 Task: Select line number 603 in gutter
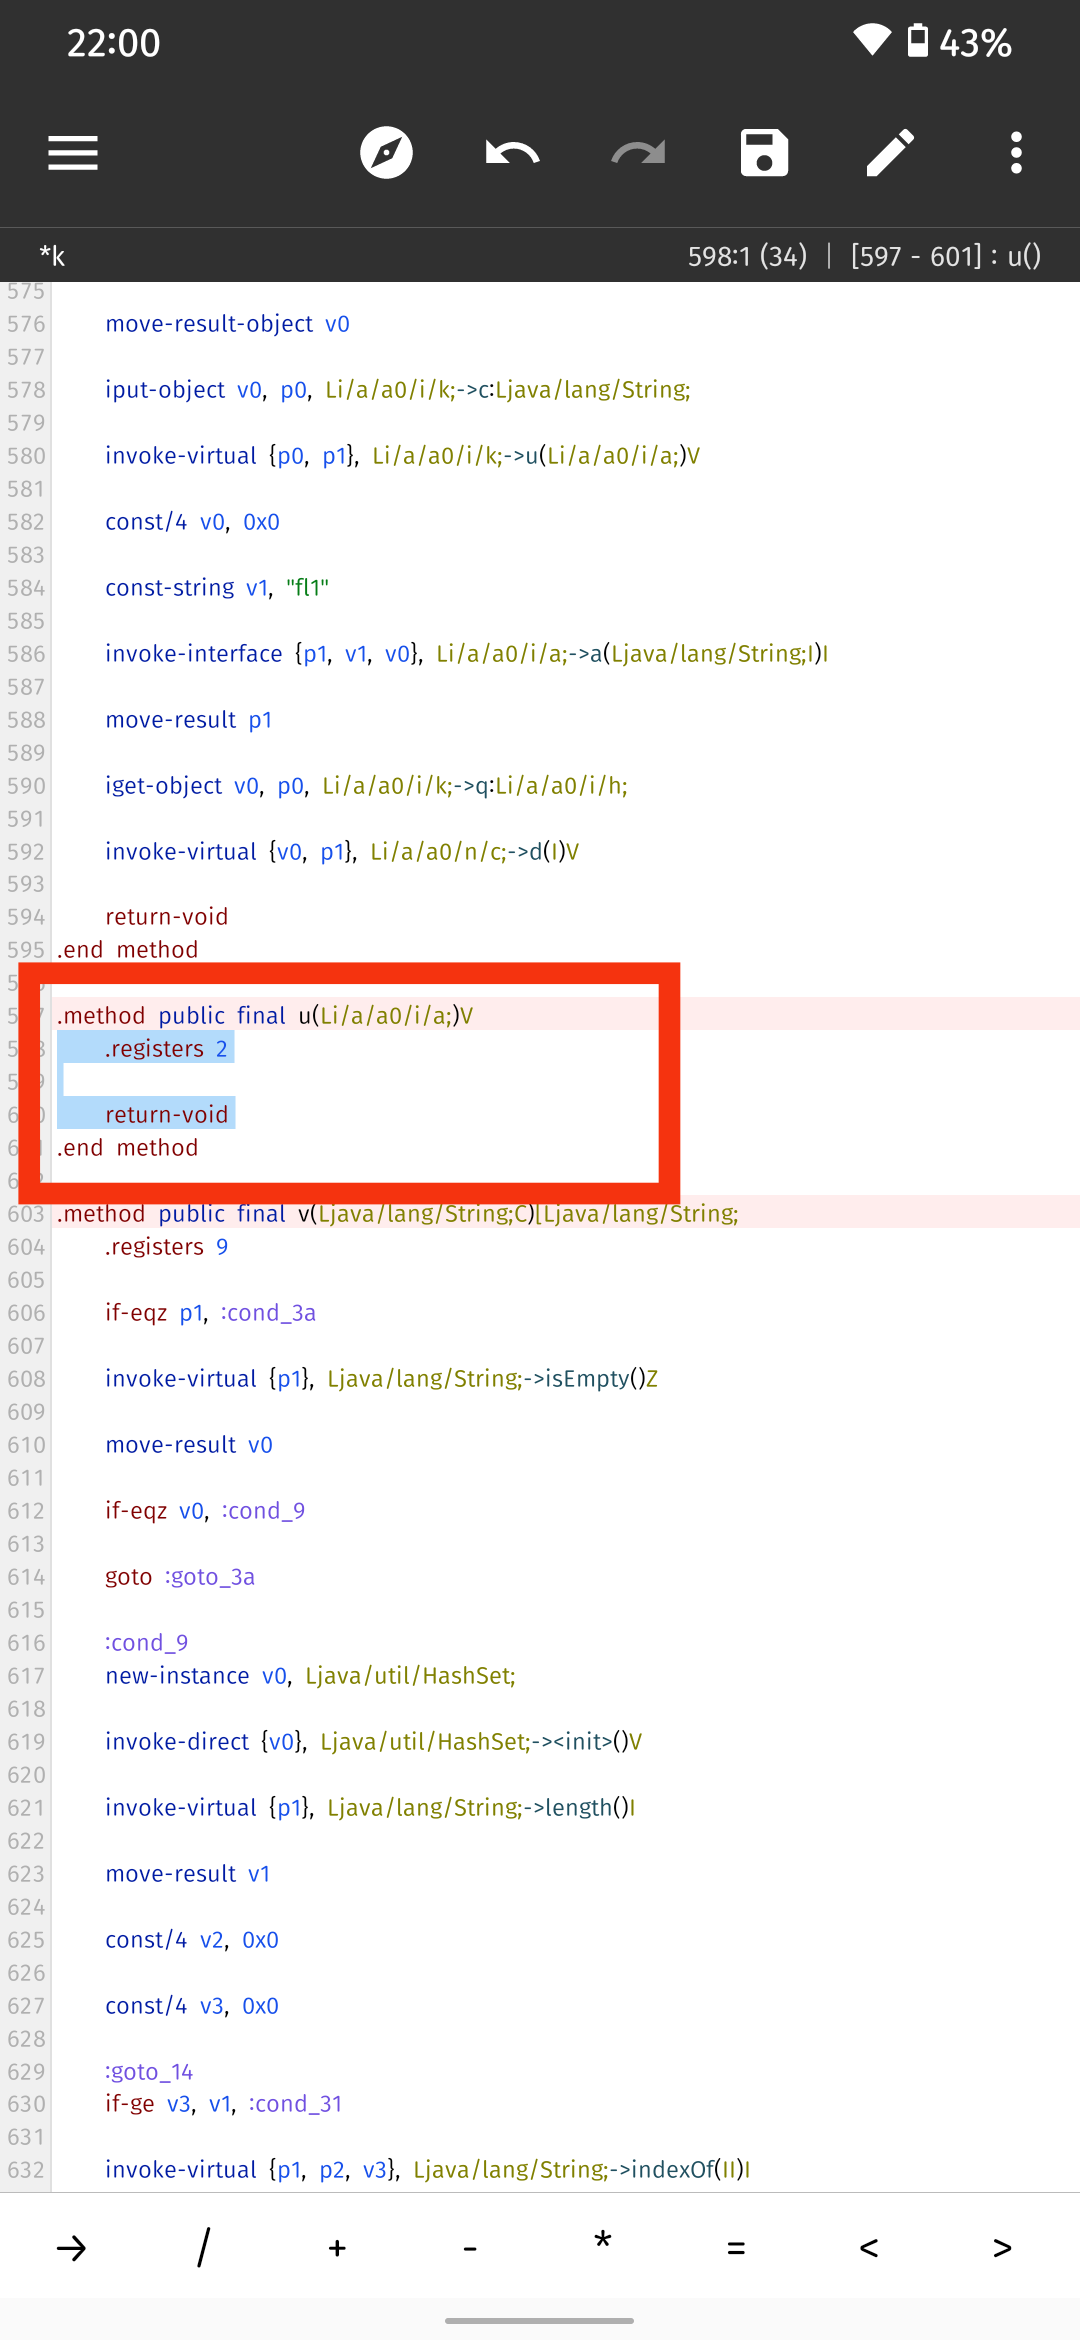click(26, 1214)
